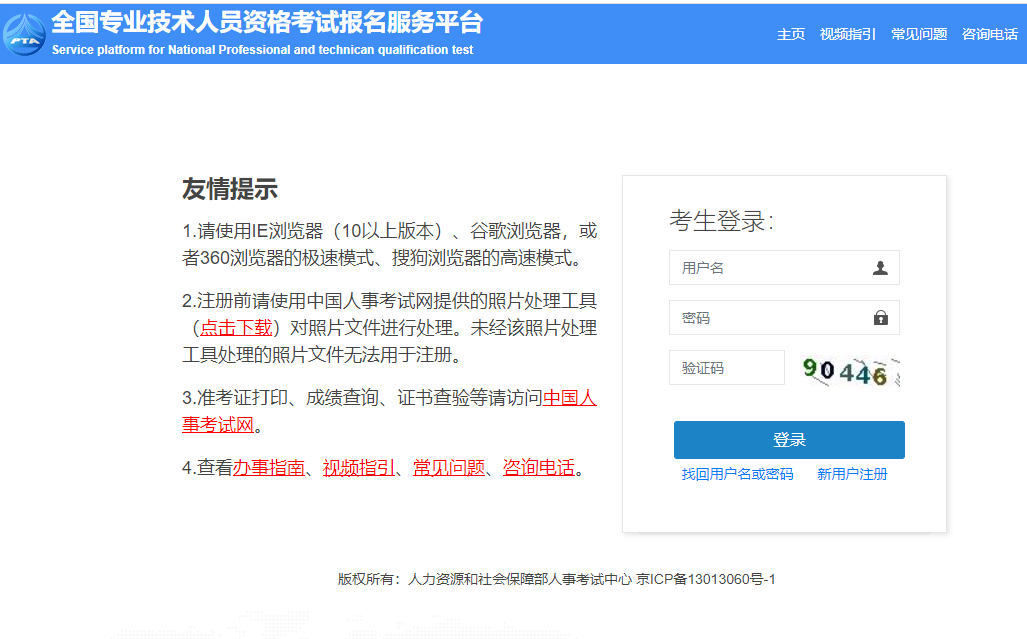Click the 新用户注册 link
Image resolution: width=1027 pixels, height=639 pixels.
[852, 474]
